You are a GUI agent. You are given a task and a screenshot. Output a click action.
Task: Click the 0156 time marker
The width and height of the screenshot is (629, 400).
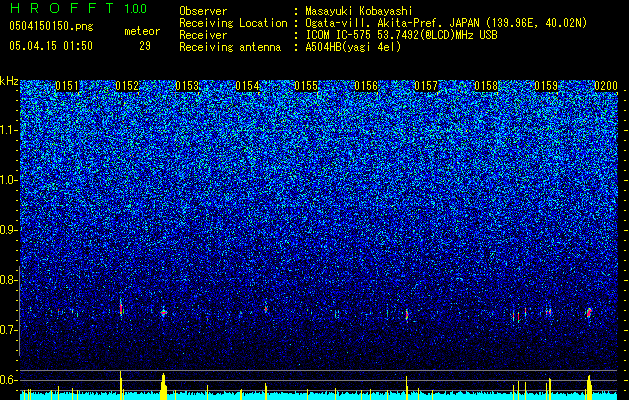pos(366,86)
